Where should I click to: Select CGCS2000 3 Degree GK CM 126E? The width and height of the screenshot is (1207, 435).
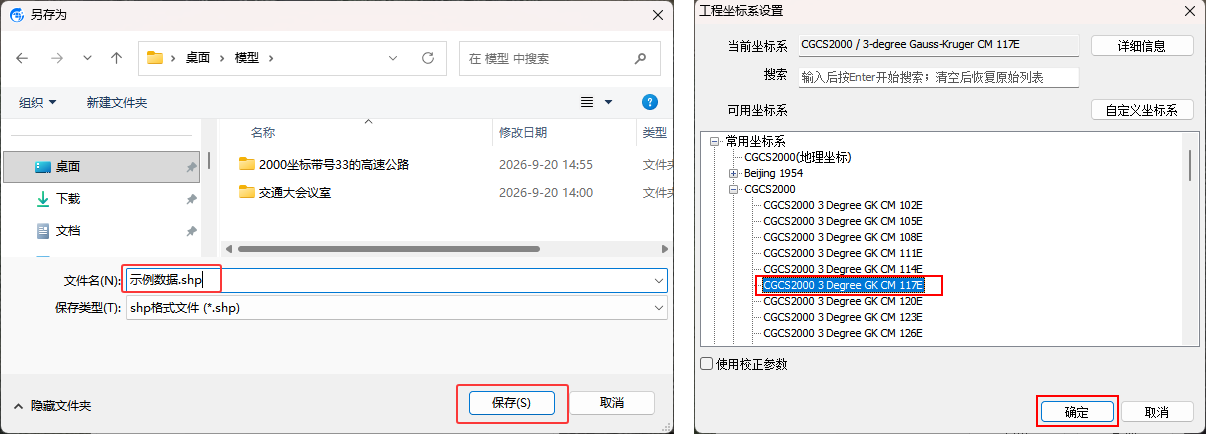[842, 333]
